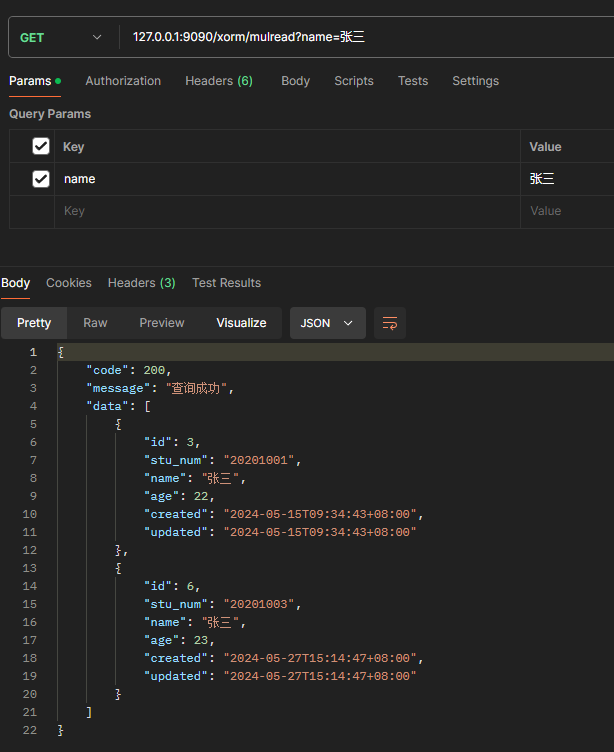Go to the Scripts tab

coord(354,81)
